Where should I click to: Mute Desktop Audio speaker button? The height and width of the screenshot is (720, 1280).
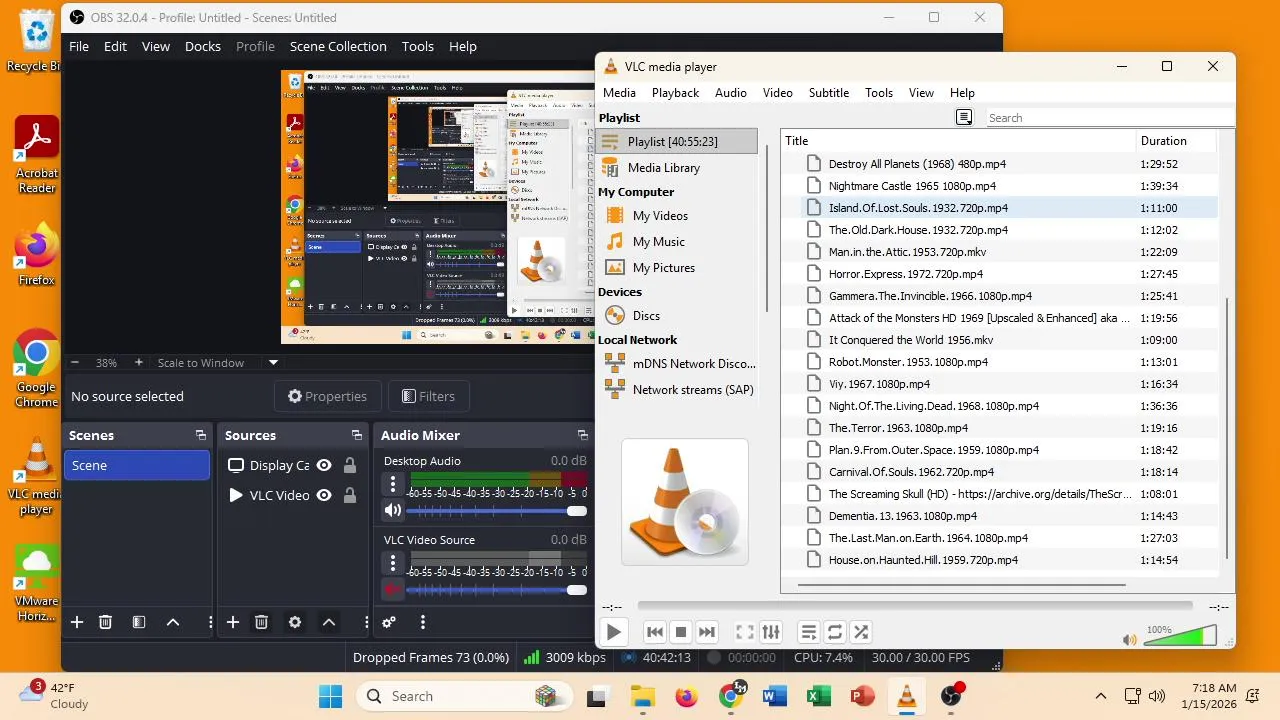click(393, 510)
